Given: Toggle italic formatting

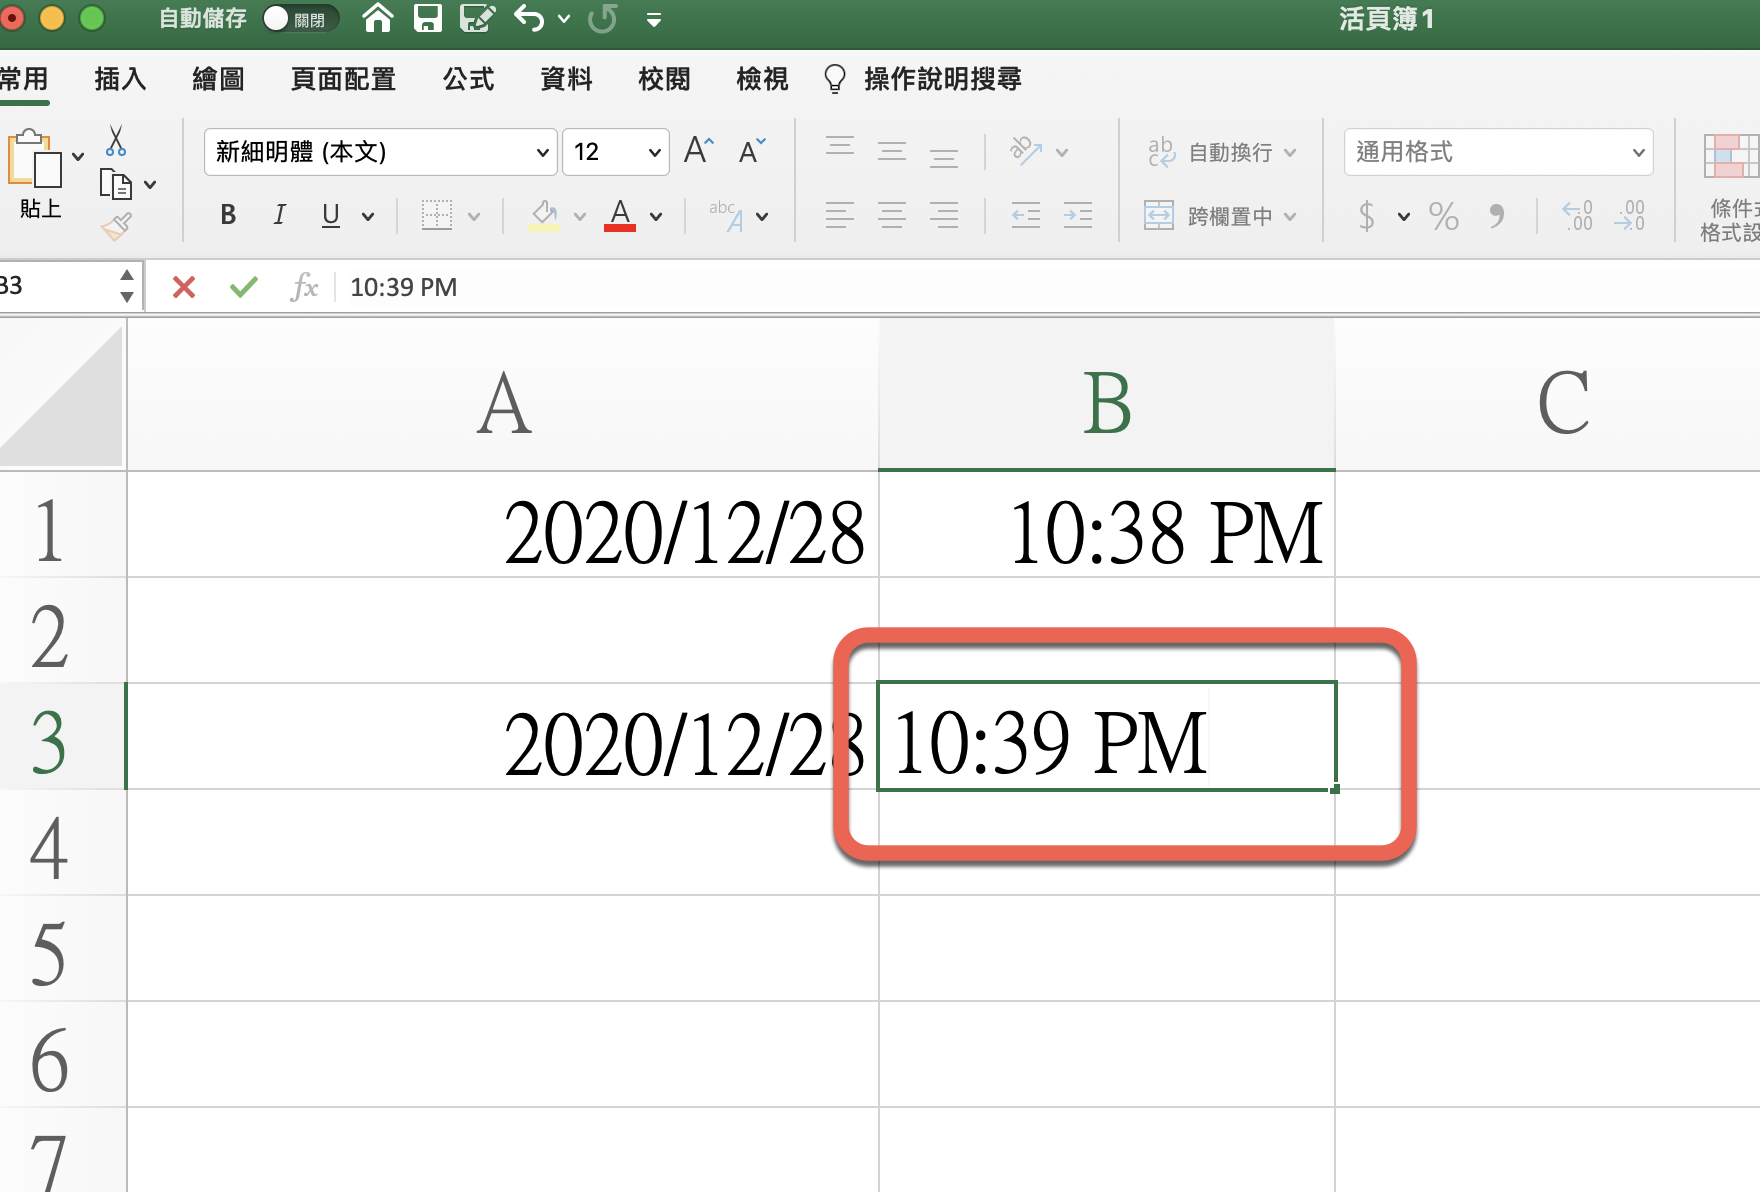Looking at the screenshot, I should coord(279,215).
